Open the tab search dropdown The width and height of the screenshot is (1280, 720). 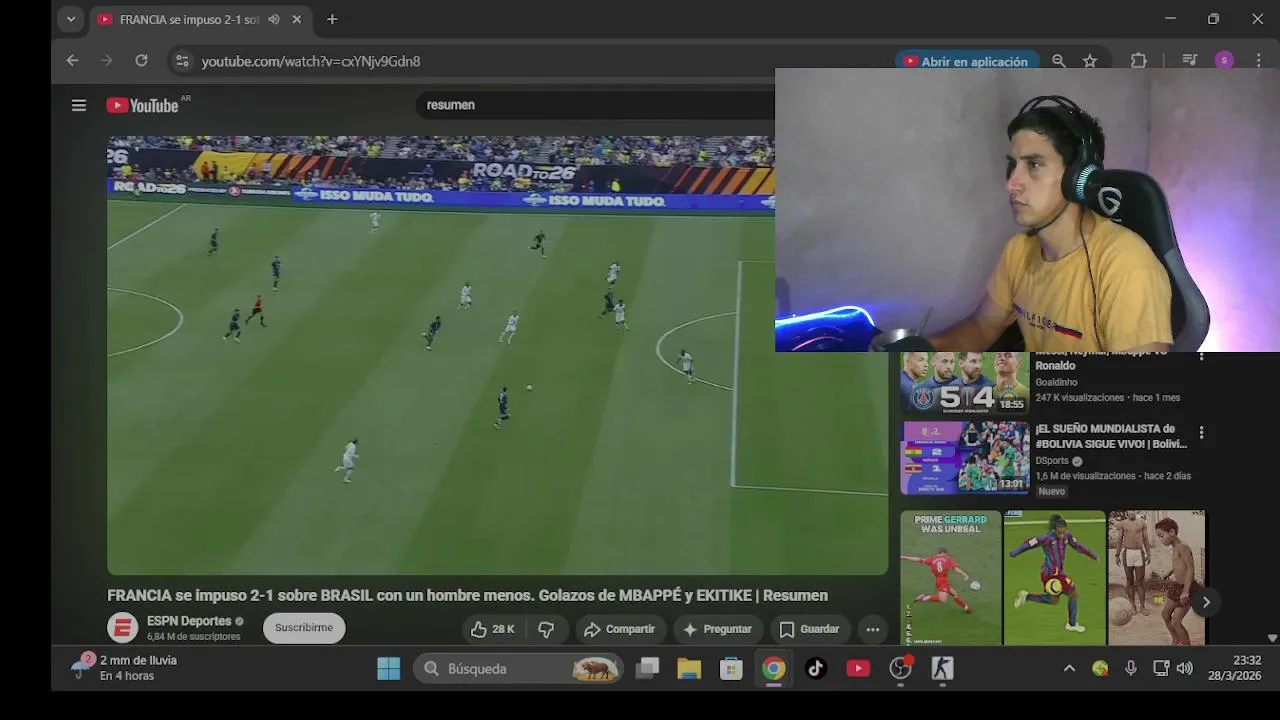coord(70,19)
